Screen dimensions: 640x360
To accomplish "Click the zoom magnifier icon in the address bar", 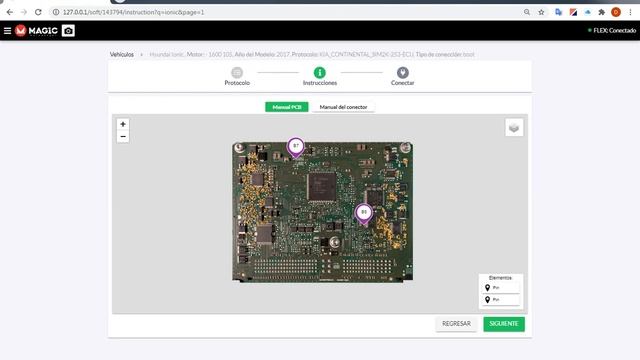I will click(527, 12).
